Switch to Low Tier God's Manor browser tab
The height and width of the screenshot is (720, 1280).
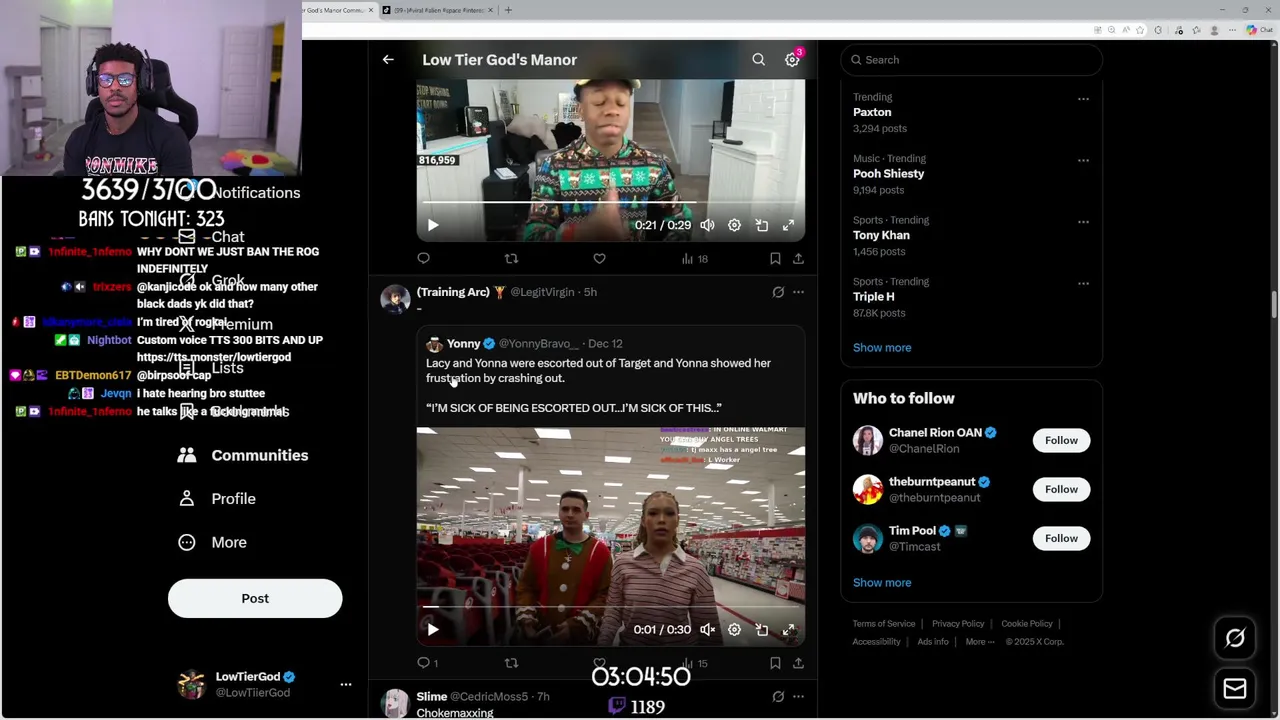pos(338,10)
